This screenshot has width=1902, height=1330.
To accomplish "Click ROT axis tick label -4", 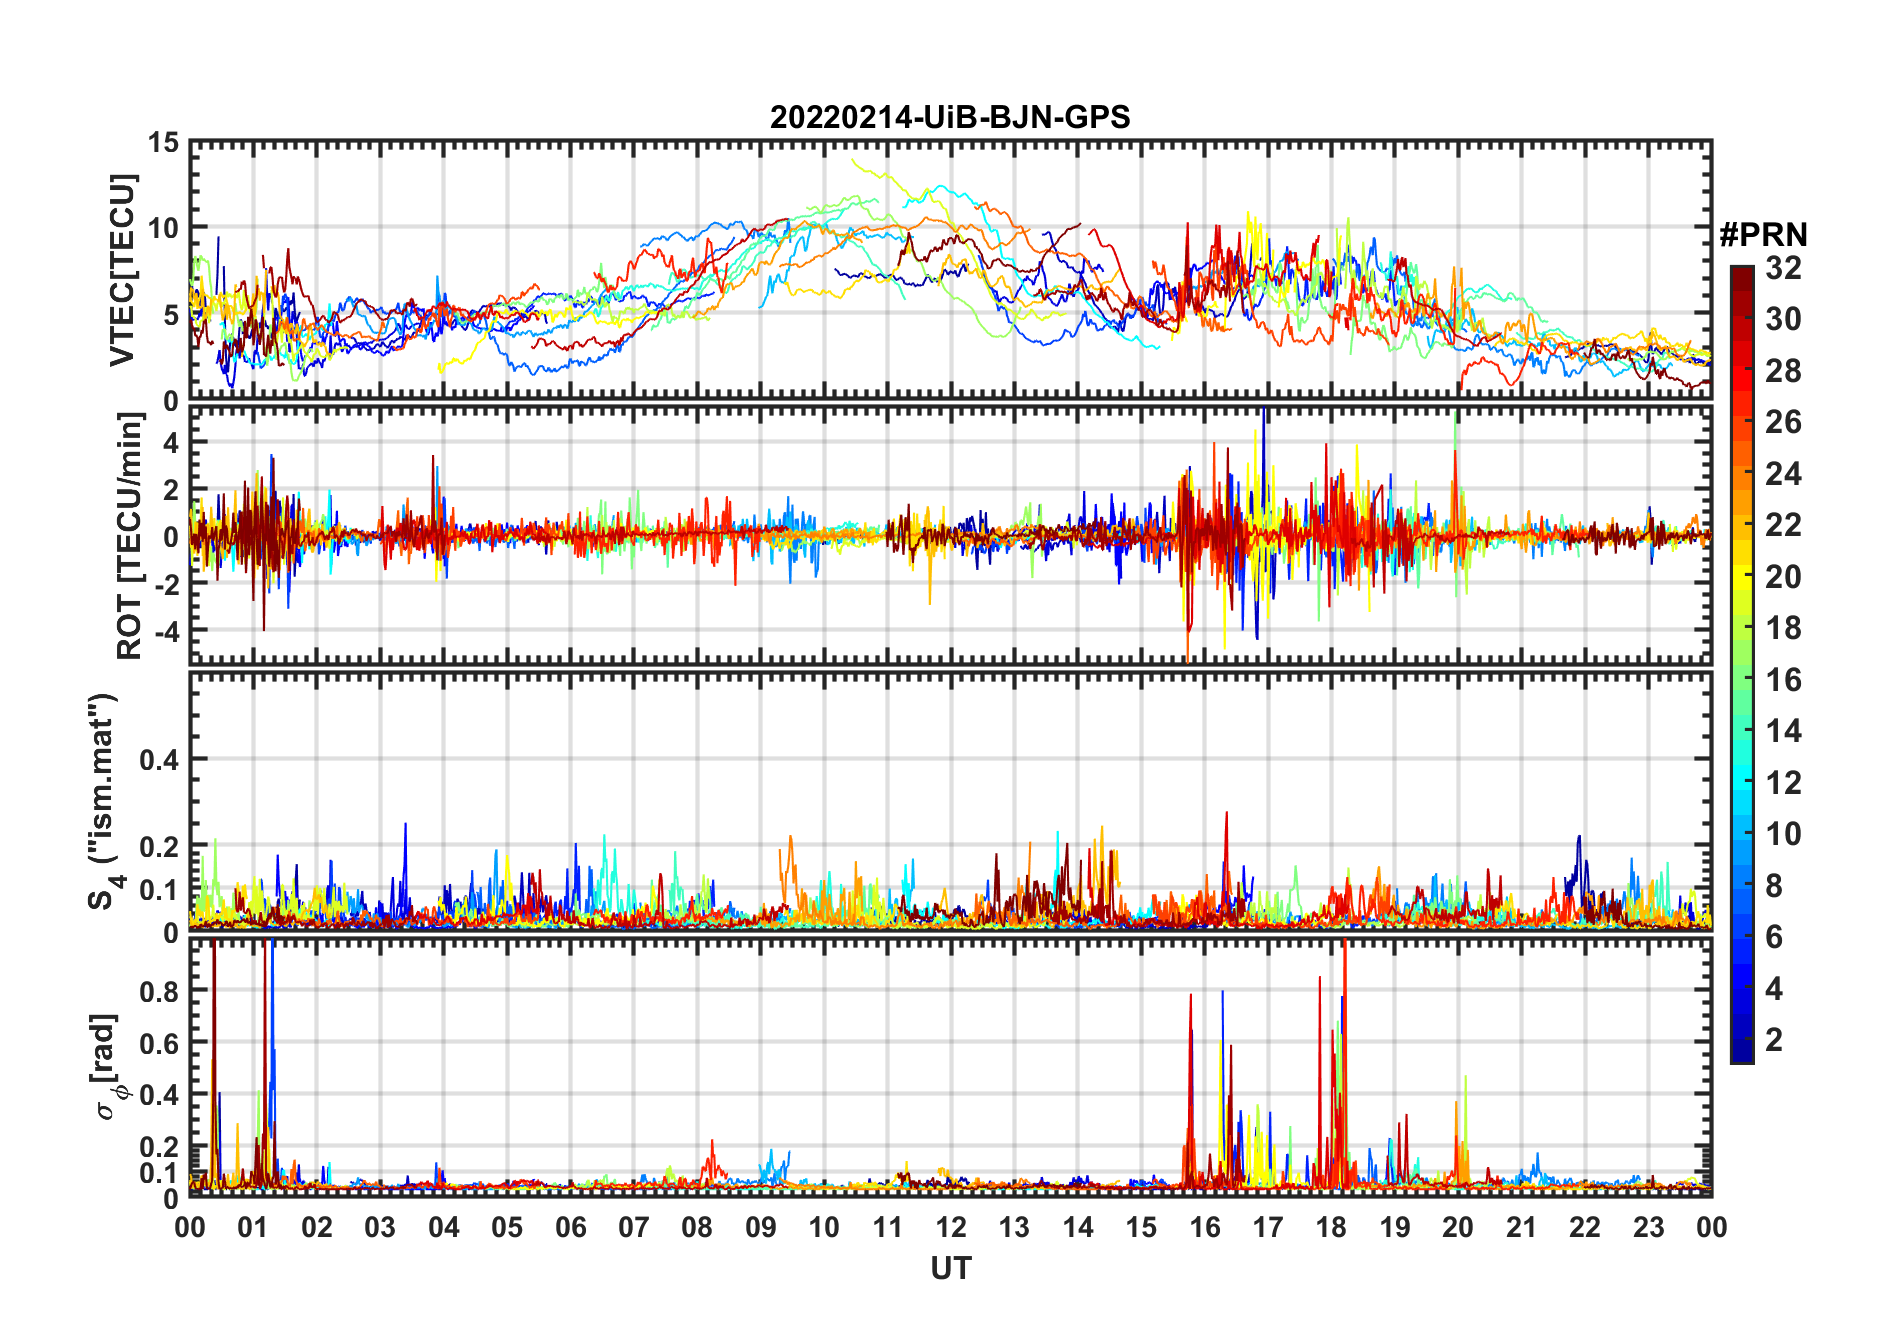I will pyautogui.click(x=167, y=632).
